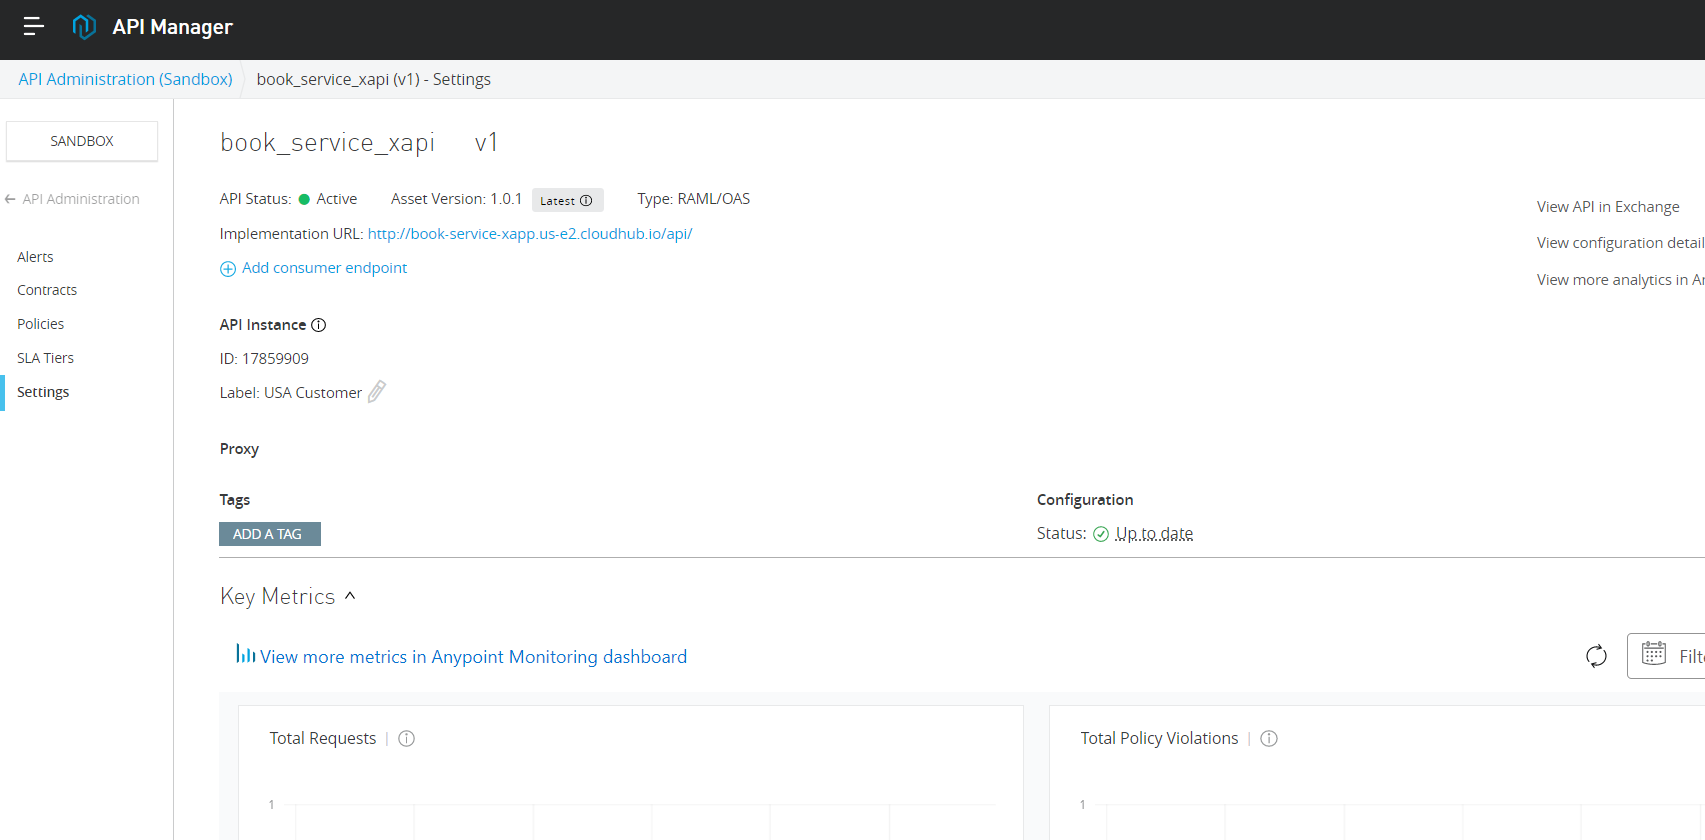Click the Asset Version 1.0.1 text

click(457, 199)
